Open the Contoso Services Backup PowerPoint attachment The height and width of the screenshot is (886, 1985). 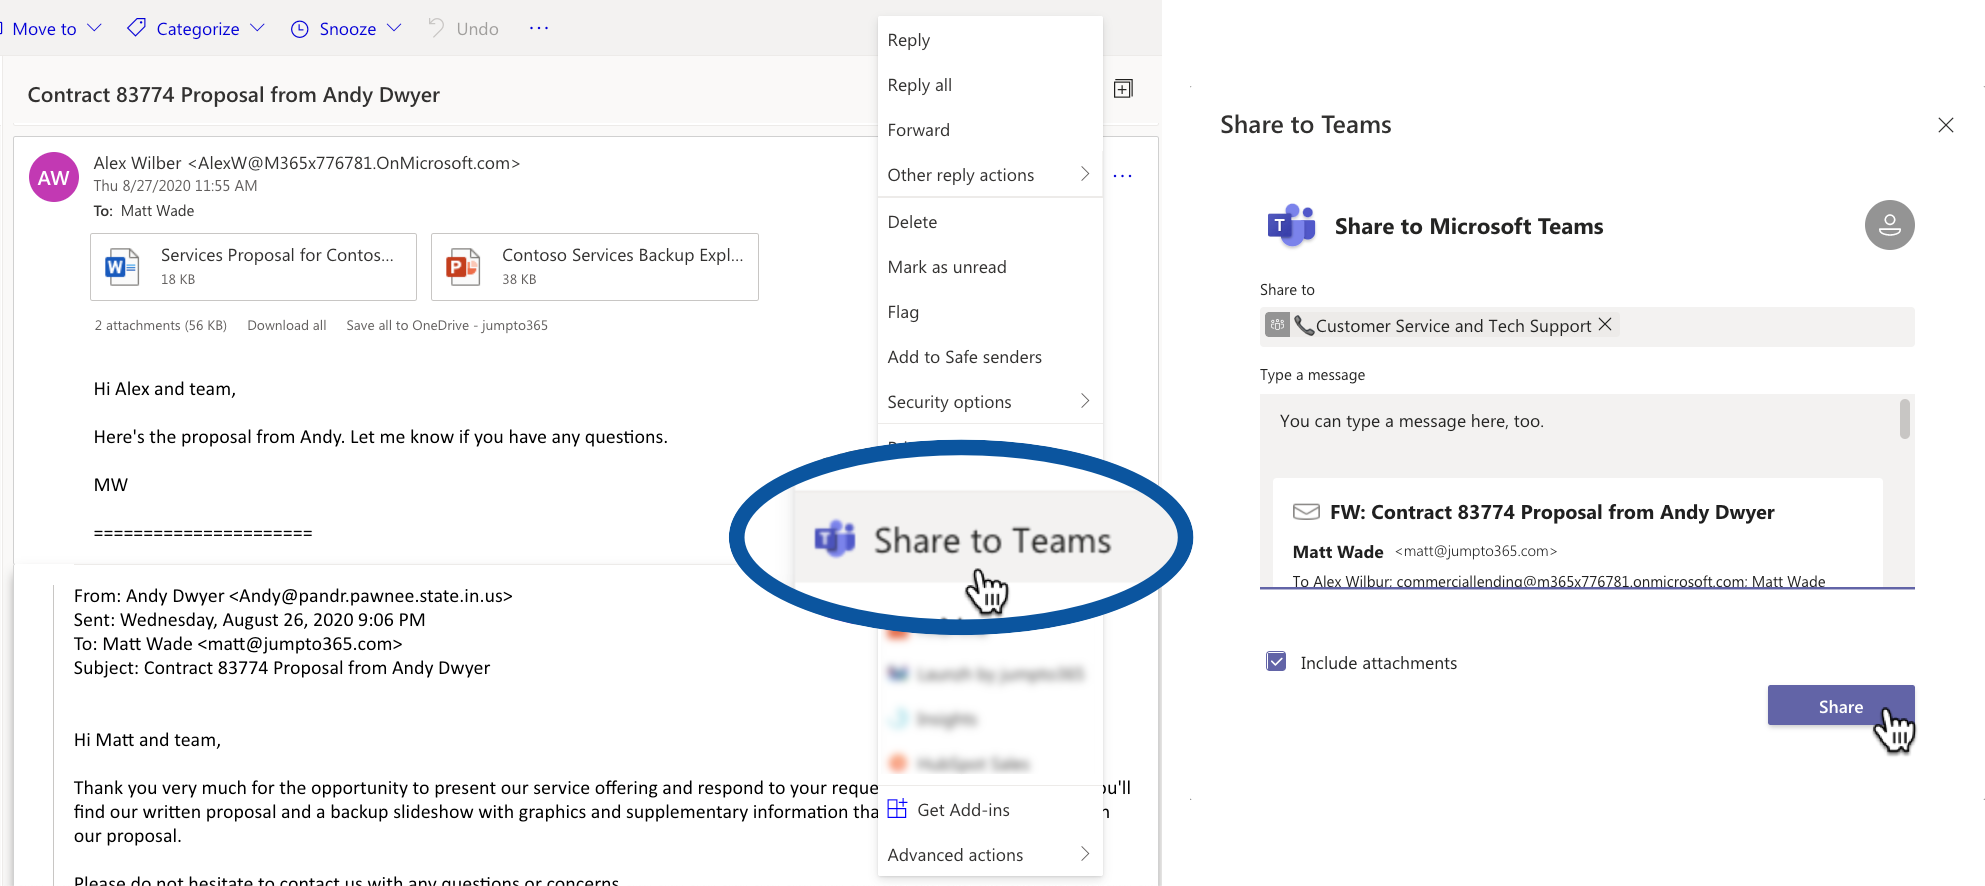point(594,267)
